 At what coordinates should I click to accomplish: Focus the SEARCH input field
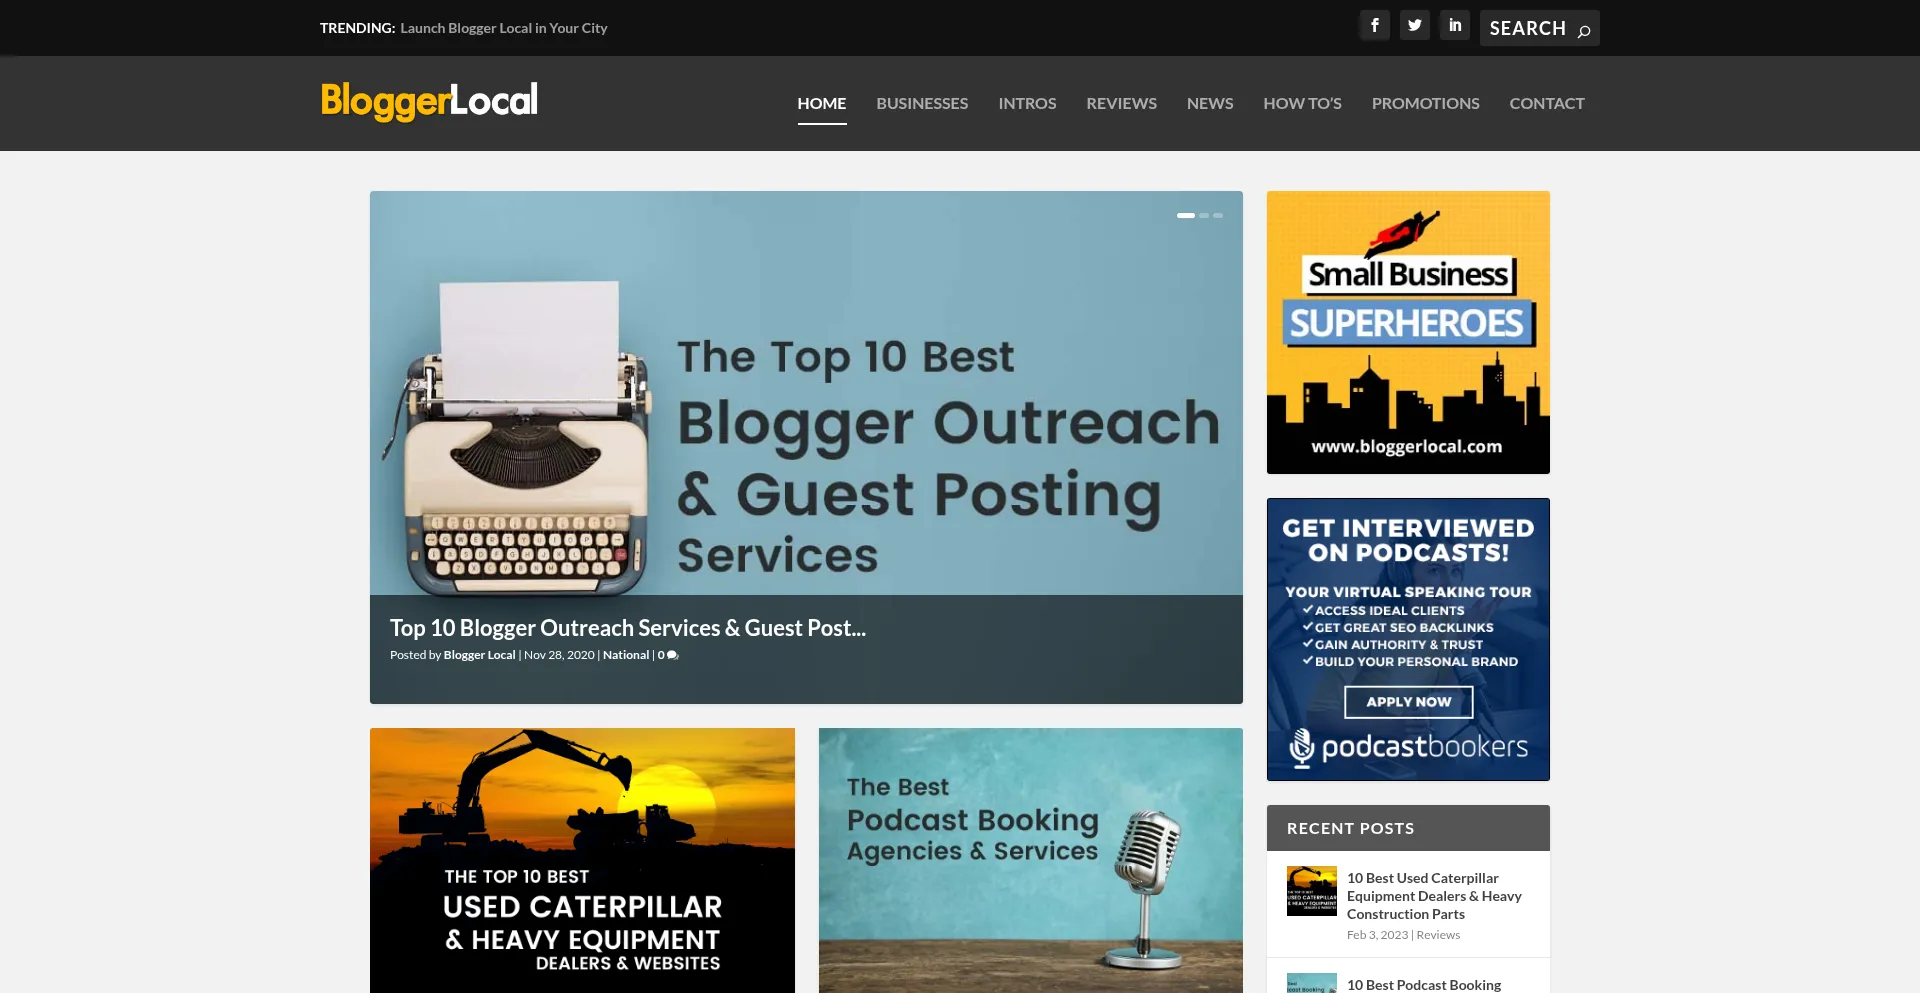[1527, 29]
